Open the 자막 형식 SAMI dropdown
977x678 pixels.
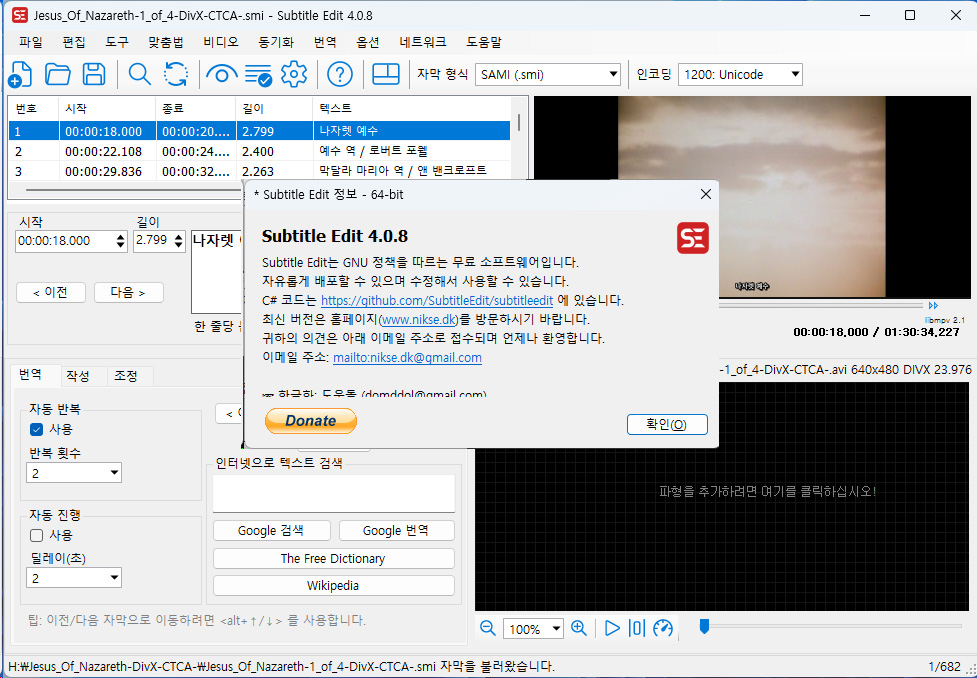pyautogui.click(x=548, y=75)
